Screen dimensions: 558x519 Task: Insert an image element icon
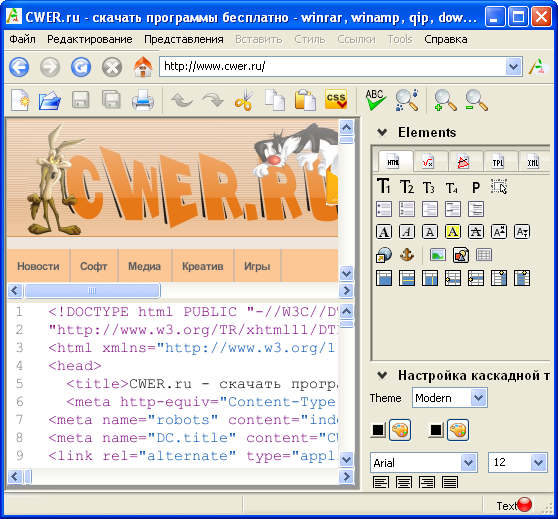coord(438,255)
